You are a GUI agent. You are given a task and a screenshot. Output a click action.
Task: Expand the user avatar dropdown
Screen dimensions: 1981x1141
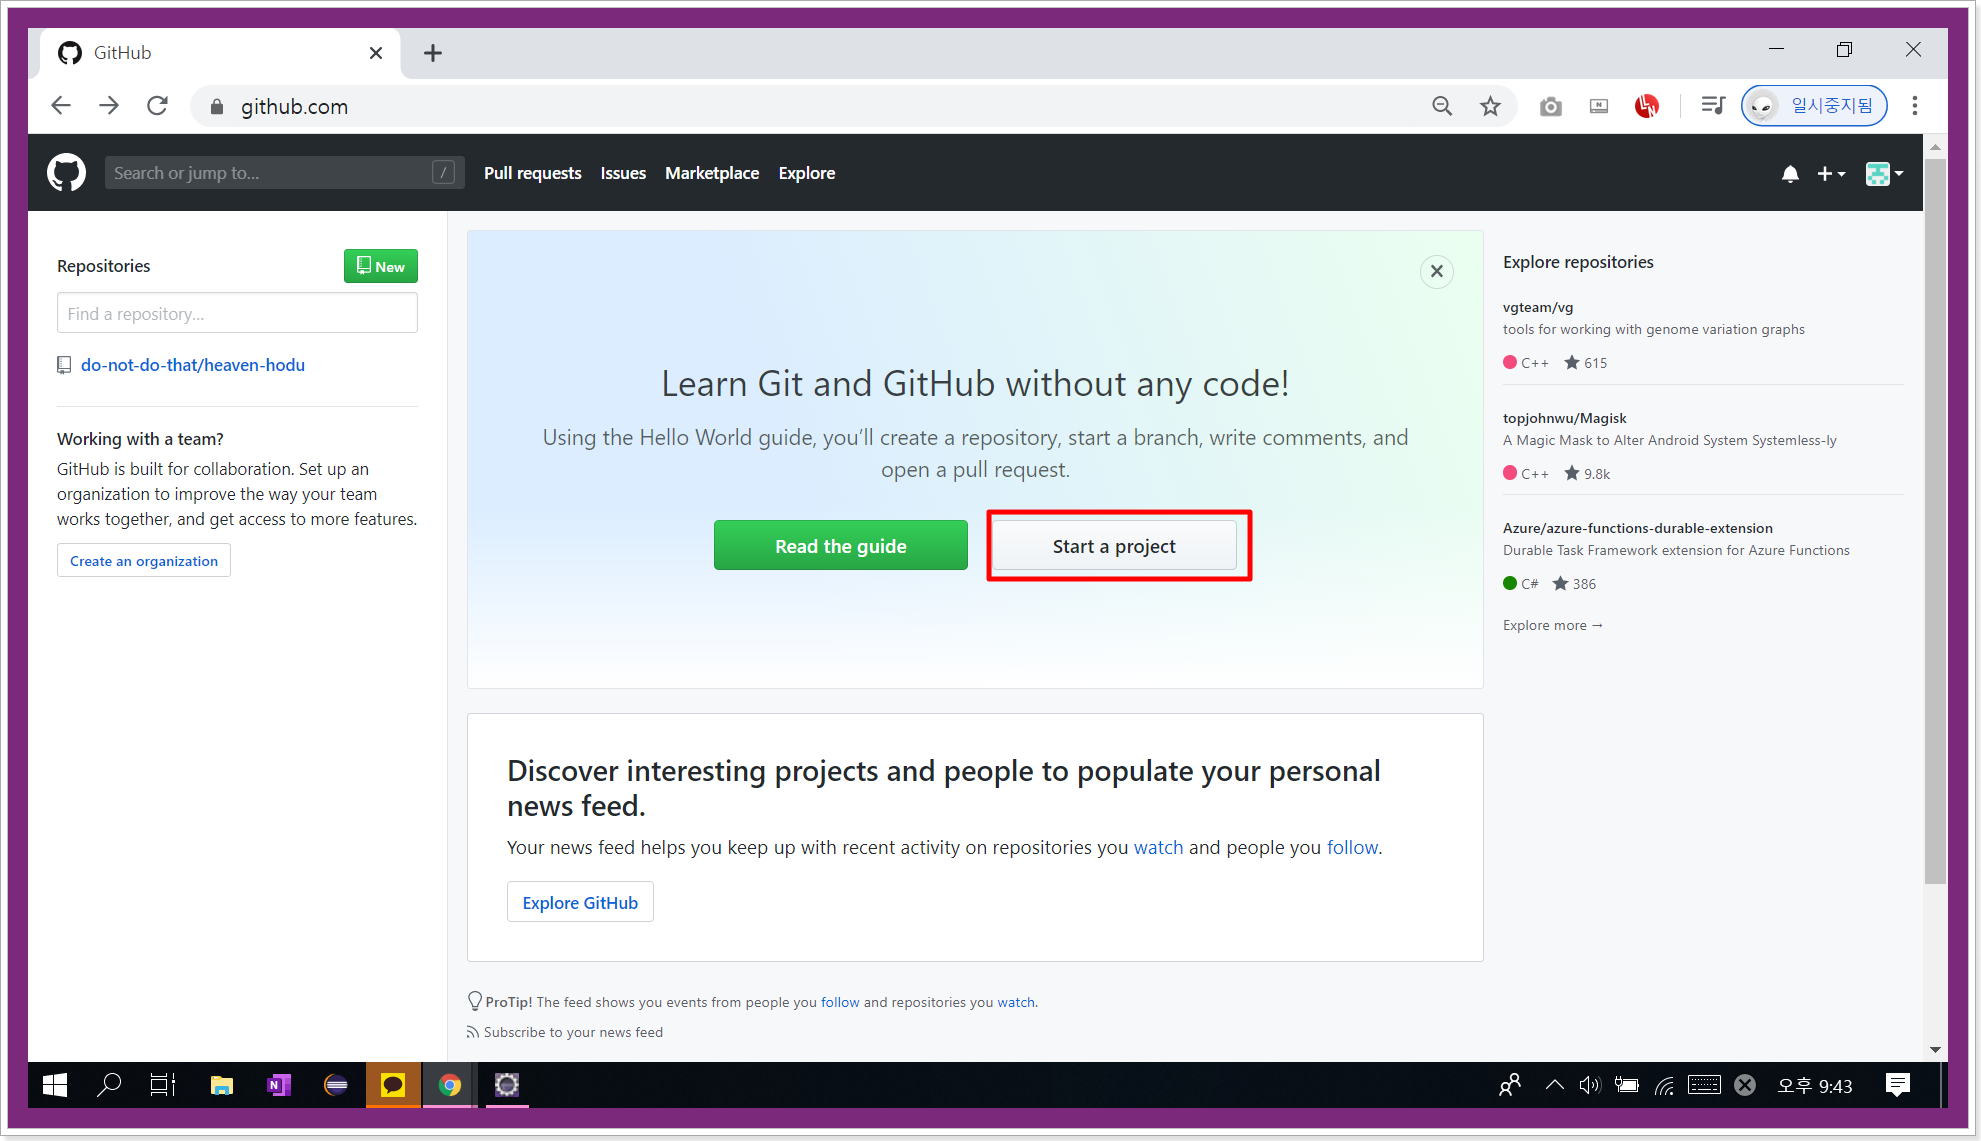[x=1884, y=174]
